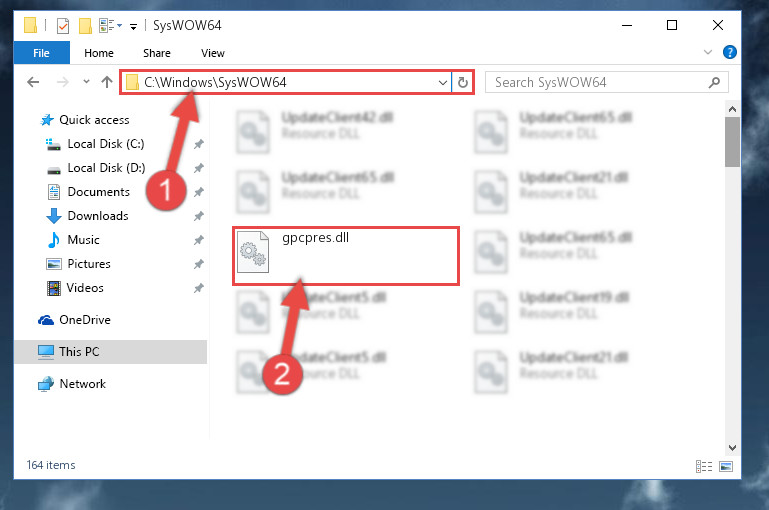Viewport: 769px width, 510px height.
Task: Expand the ribbon with the chevron
Action: (708, 52)
